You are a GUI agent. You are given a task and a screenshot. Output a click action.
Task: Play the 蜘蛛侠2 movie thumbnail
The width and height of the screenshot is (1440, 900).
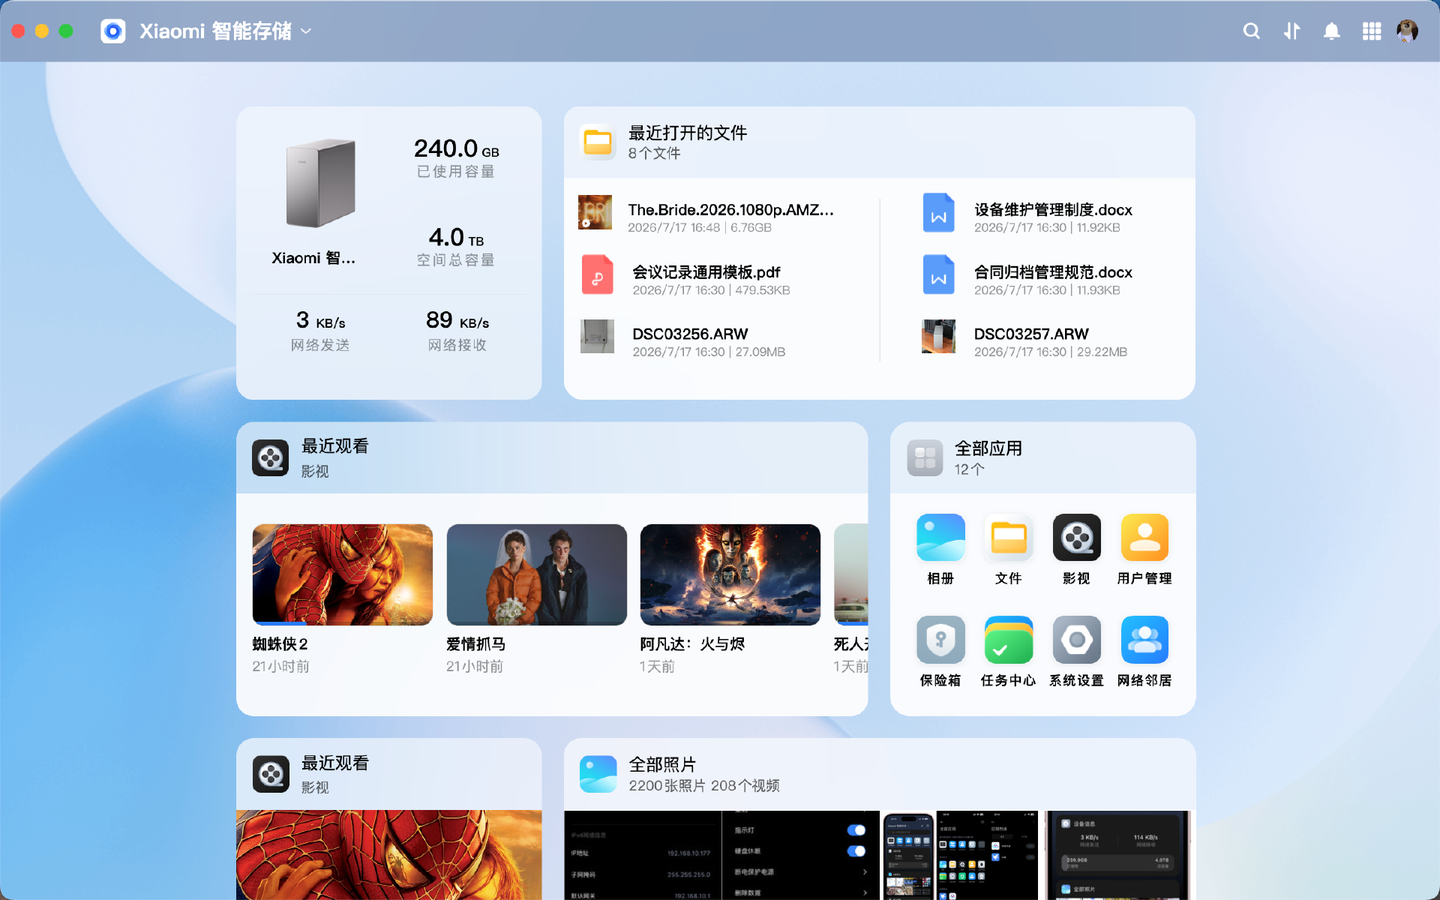pyautogui.click(x=343, y=575)
